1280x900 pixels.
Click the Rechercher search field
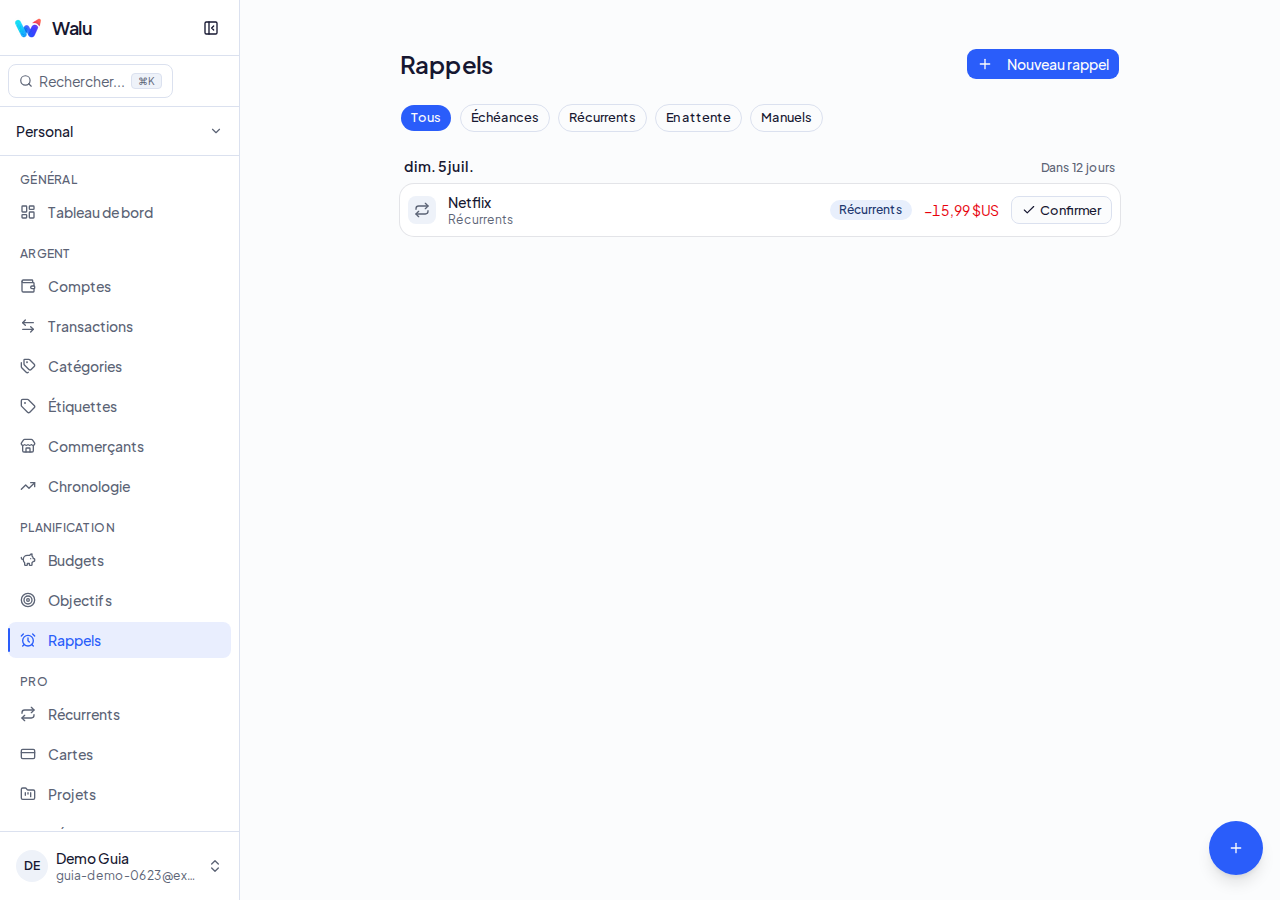click(x=90, y=81)
